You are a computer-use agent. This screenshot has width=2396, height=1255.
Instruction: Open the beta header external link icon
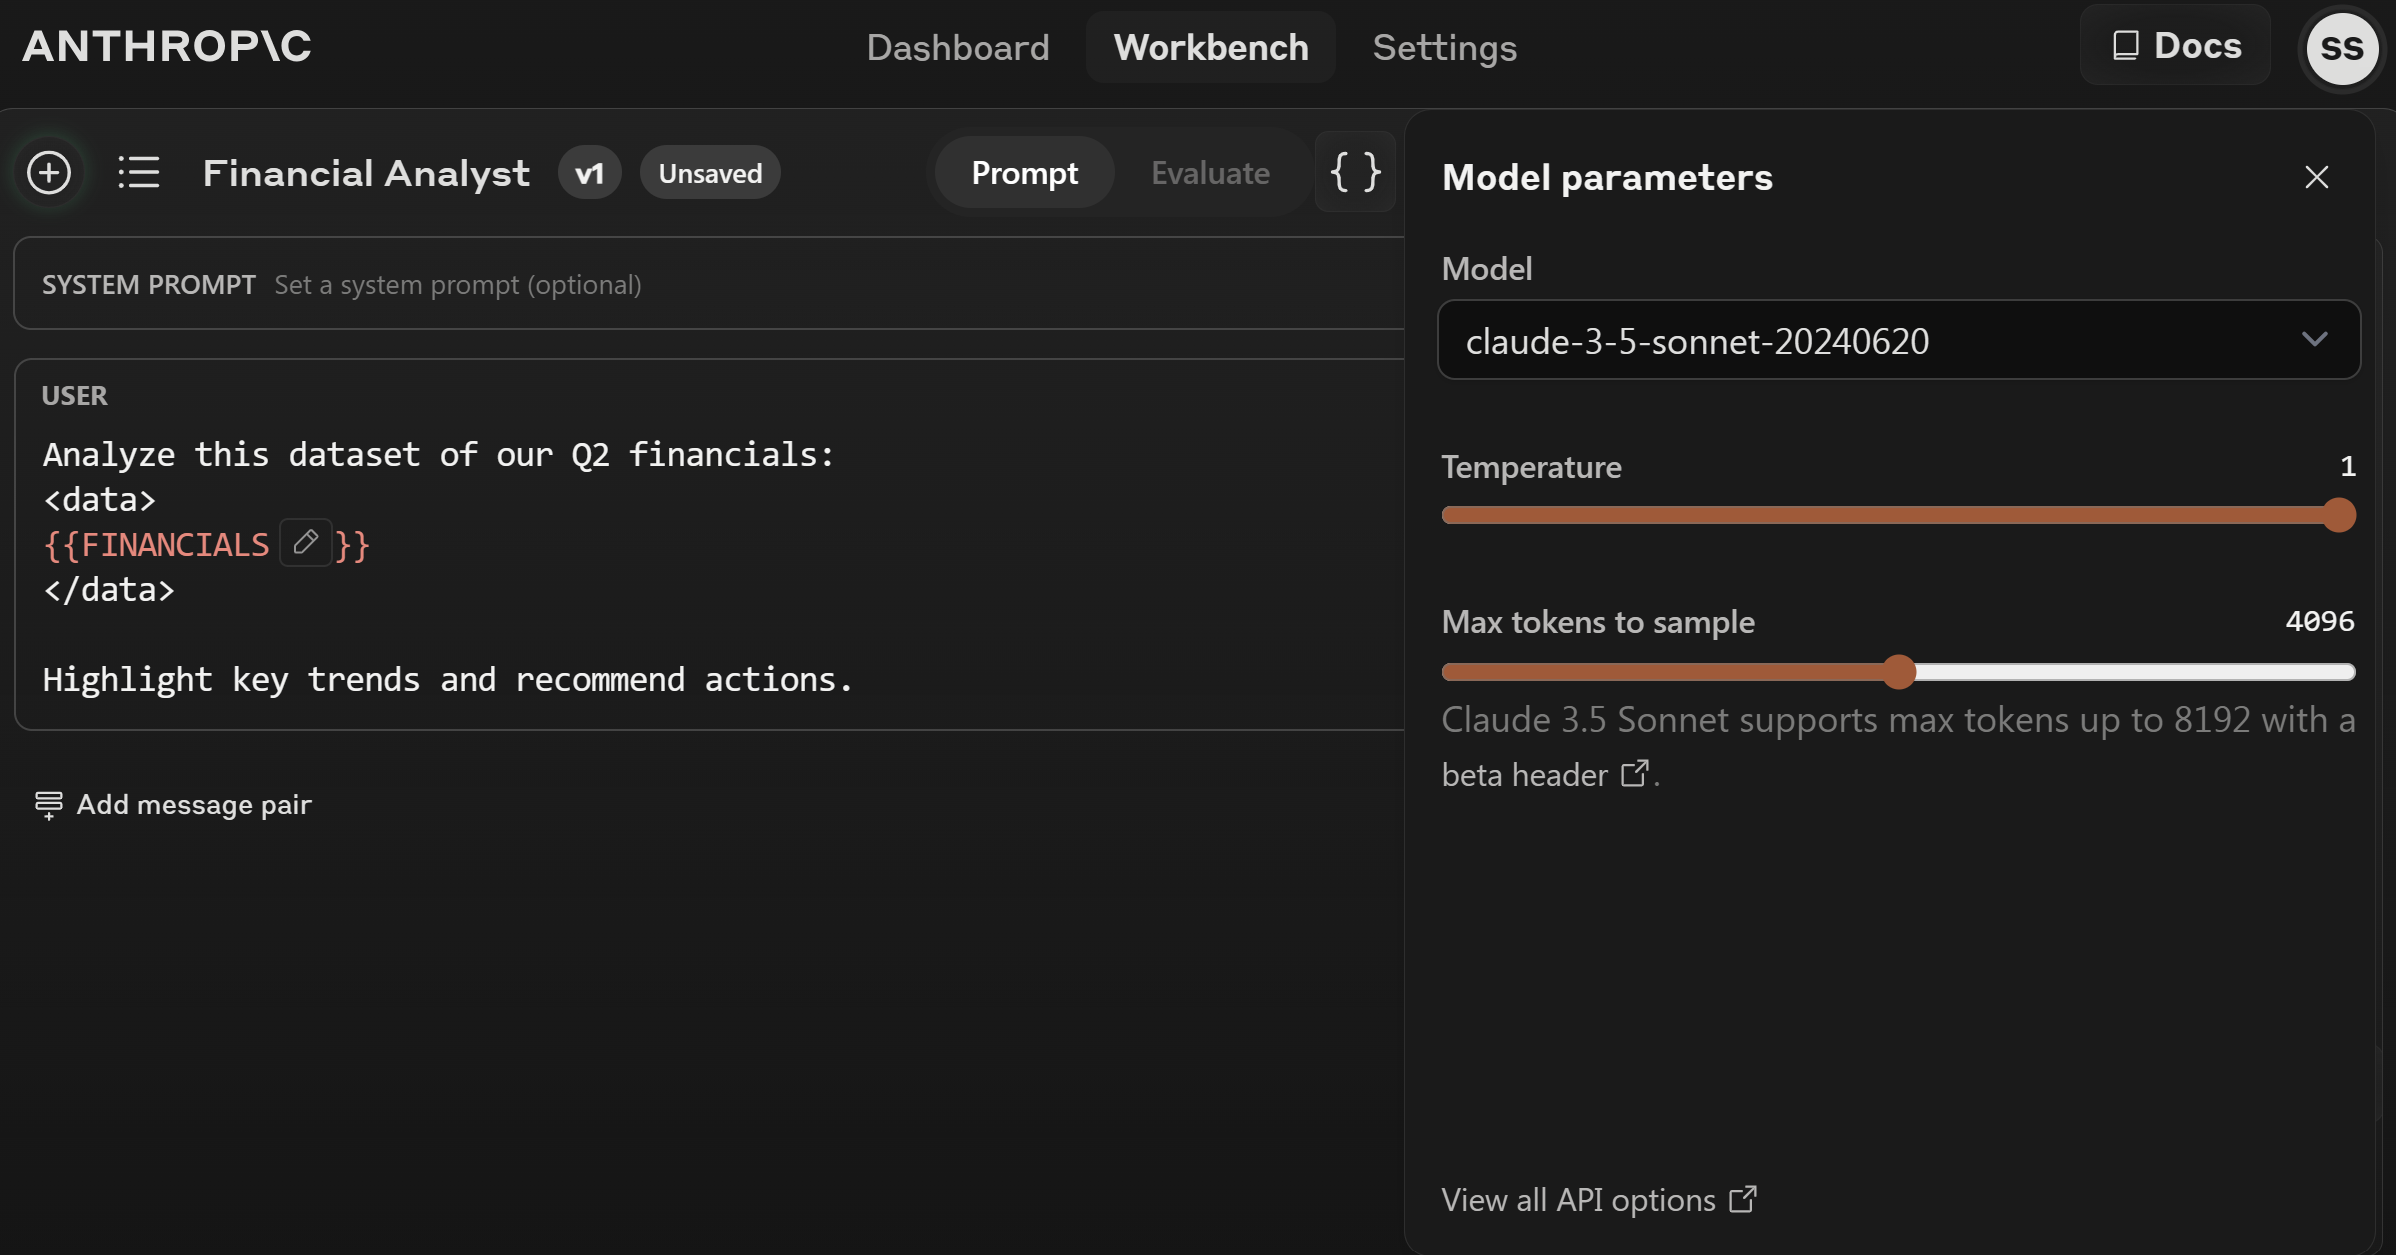click(1634, 774)
